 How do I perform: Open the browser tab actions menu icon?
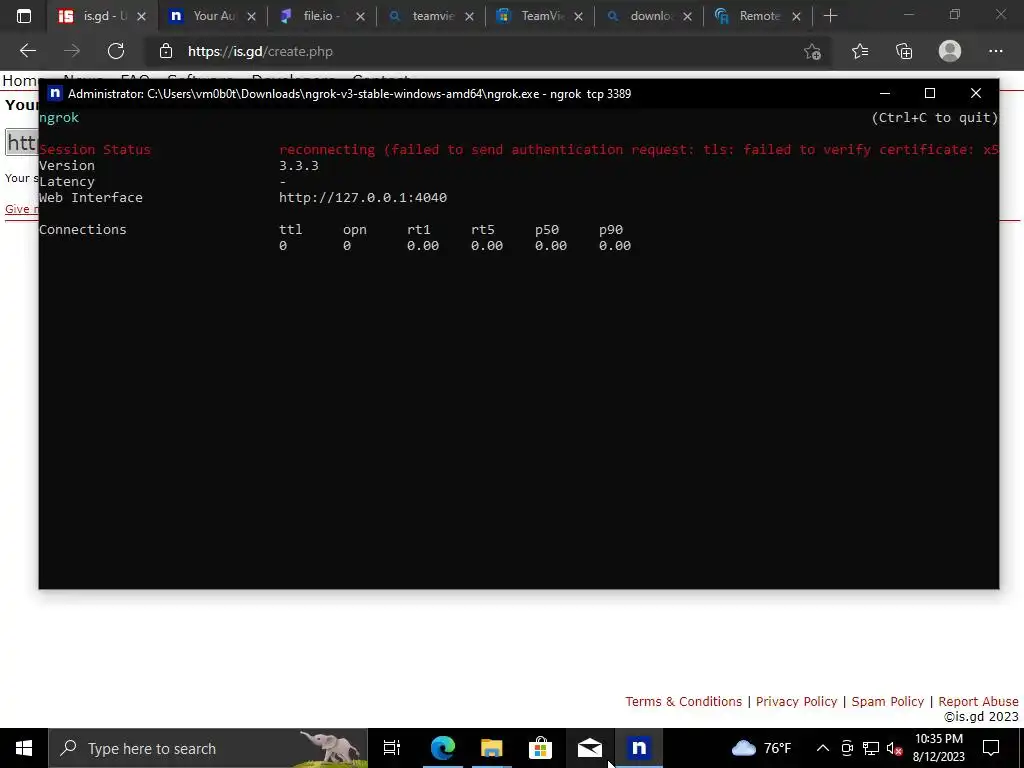[24, 16]
